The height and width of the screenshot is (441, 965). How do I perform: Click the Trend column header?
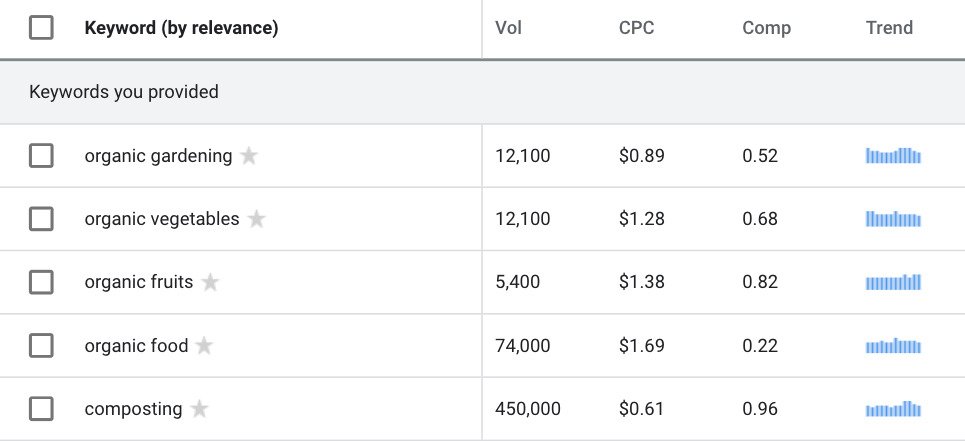pyautogui.click(x=889, y=28)
